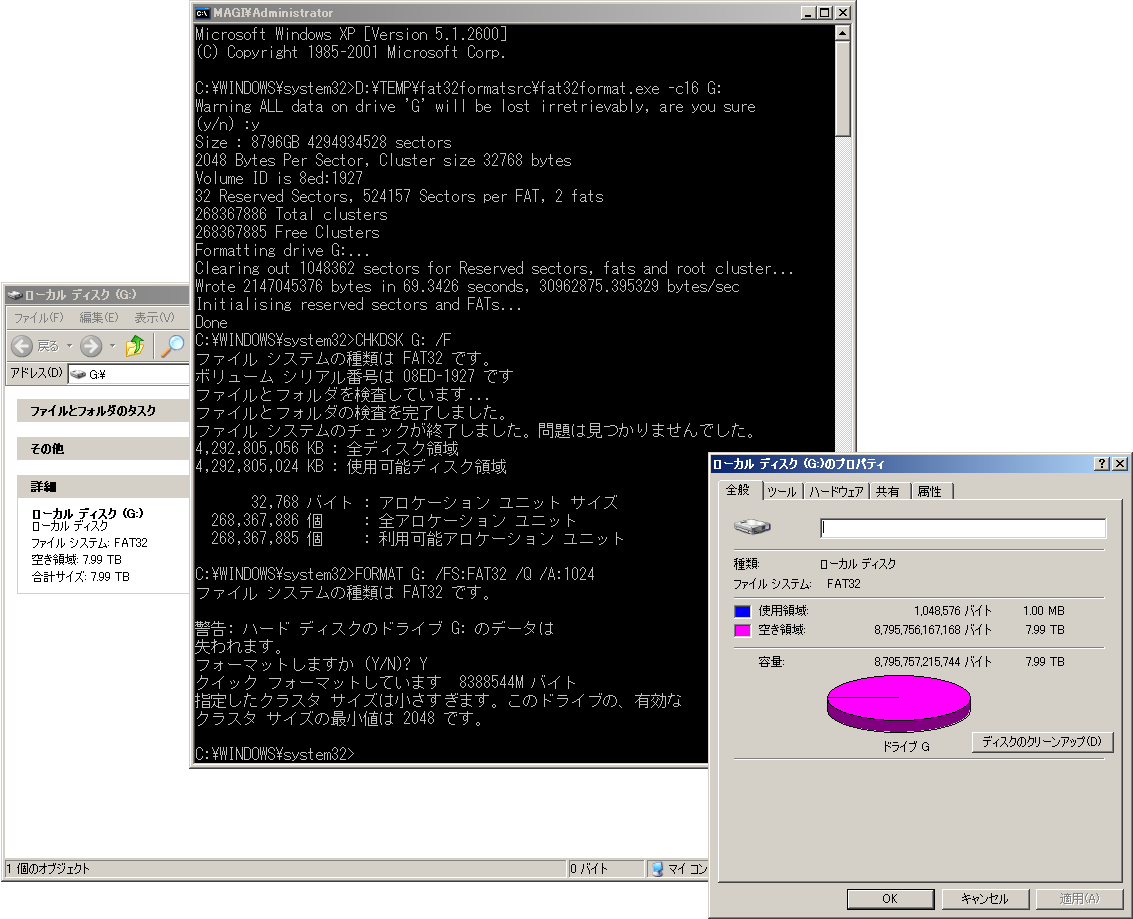Click the blue 使用領域 color swatch
This screenshot has height=919, width=1133.
[x=742, y=611]
